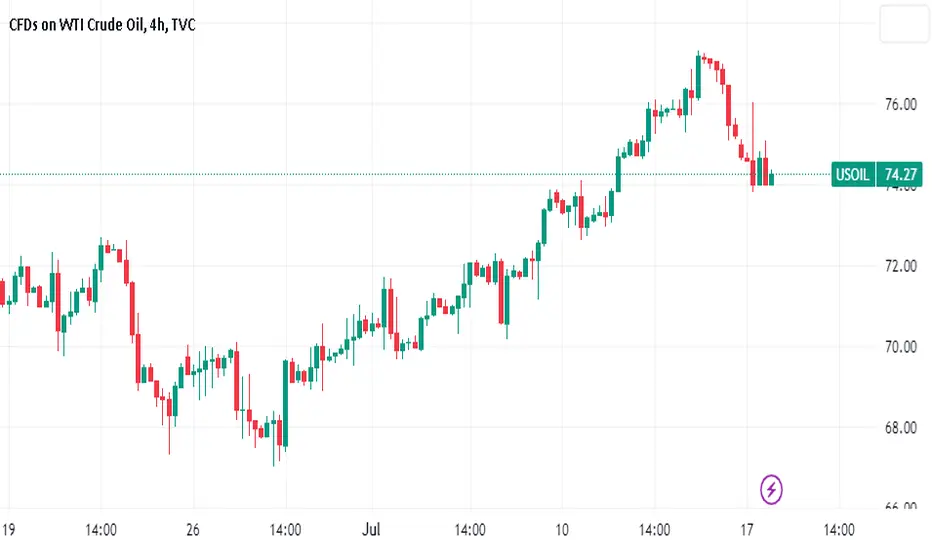The width and height of the screenshot is (932, 550).
Task: Click the dotted current price line
Action: tap(416, 174)
